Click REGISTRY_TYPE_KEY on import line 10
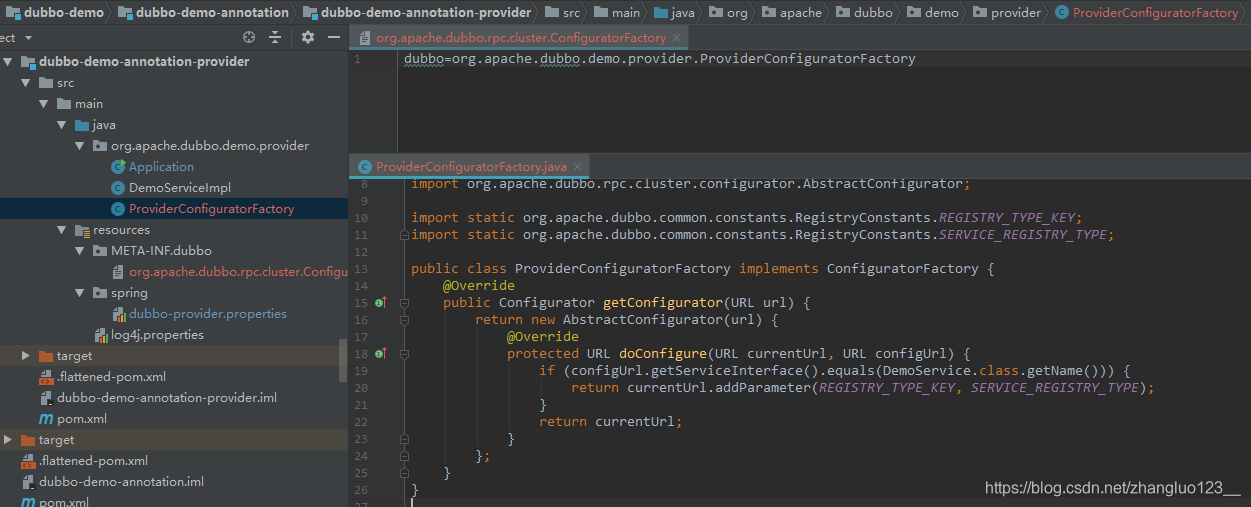 1008,218
